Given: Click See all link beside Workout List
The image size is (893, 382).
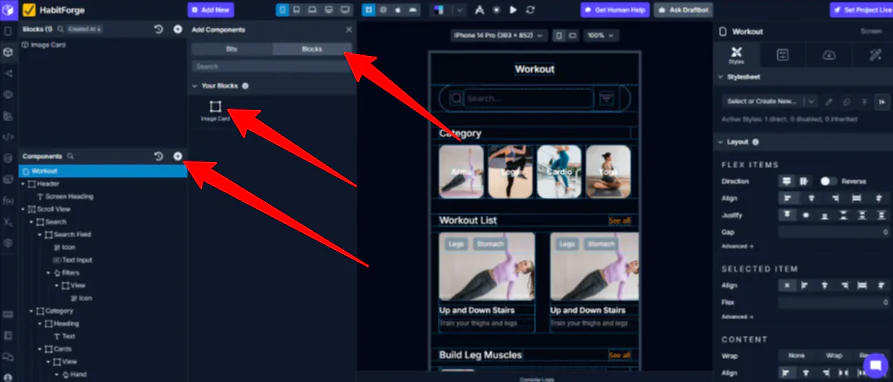Looking at the screenshot, I should tap(620, 220).
